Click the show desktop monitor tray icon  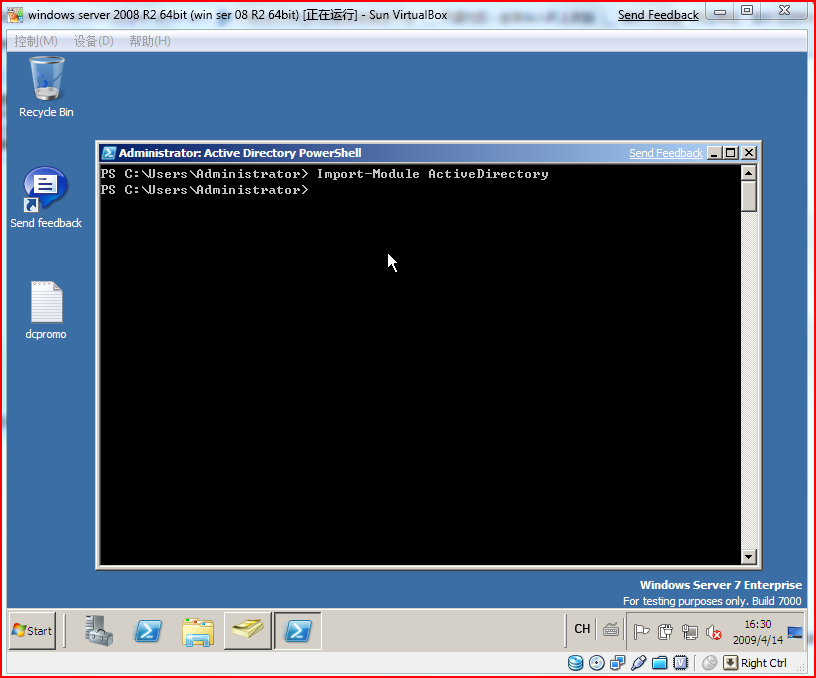795,632
